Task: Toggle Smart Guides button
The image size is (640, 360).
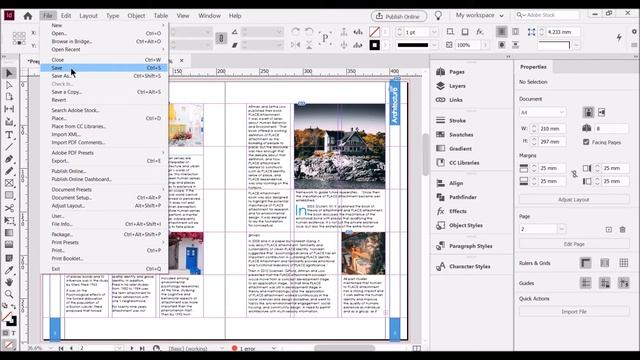Action: pos(624,283)
